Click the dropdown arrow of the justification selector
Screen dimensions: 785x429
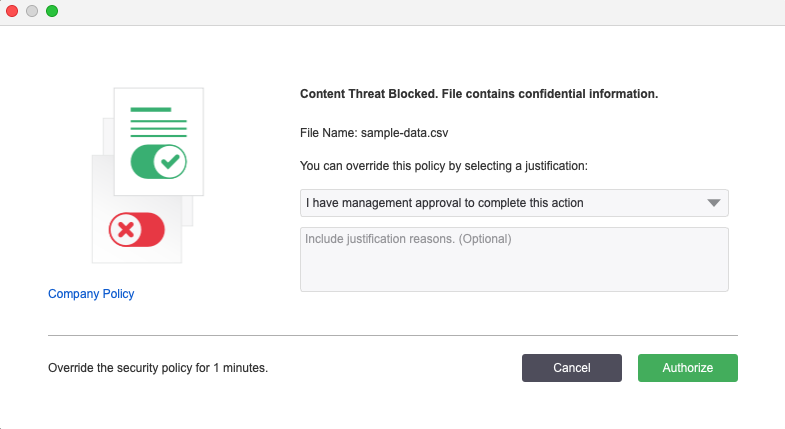tap(713, 203)
